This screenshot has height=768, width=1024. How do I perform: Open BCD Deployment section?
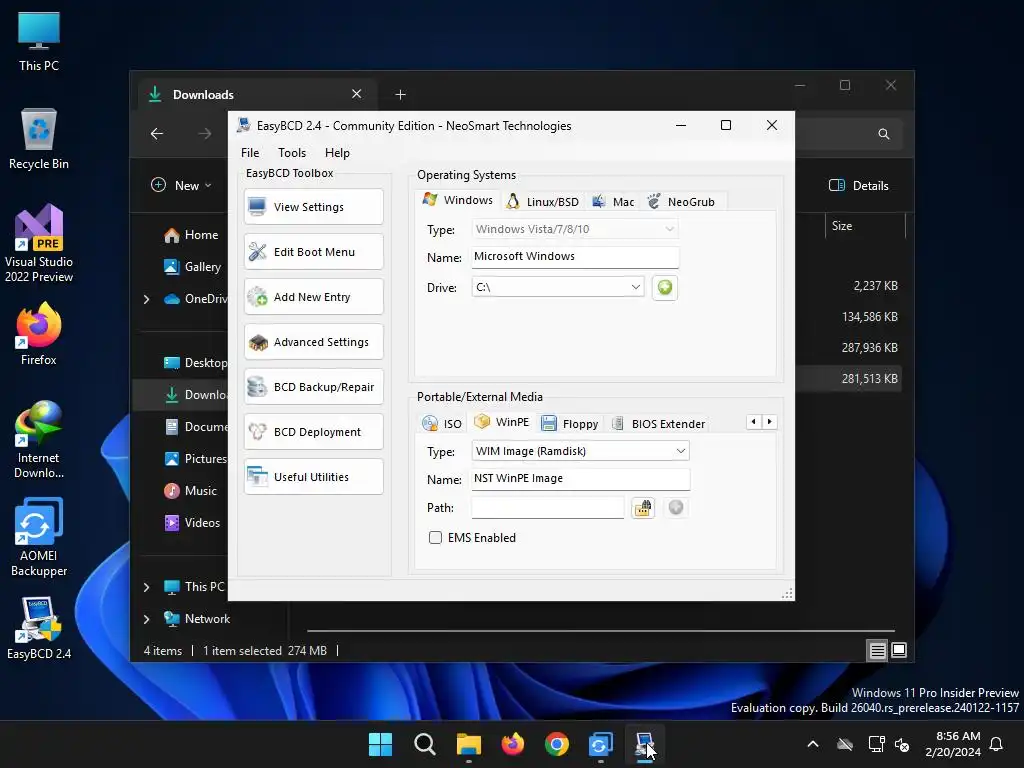coord(313,432)
